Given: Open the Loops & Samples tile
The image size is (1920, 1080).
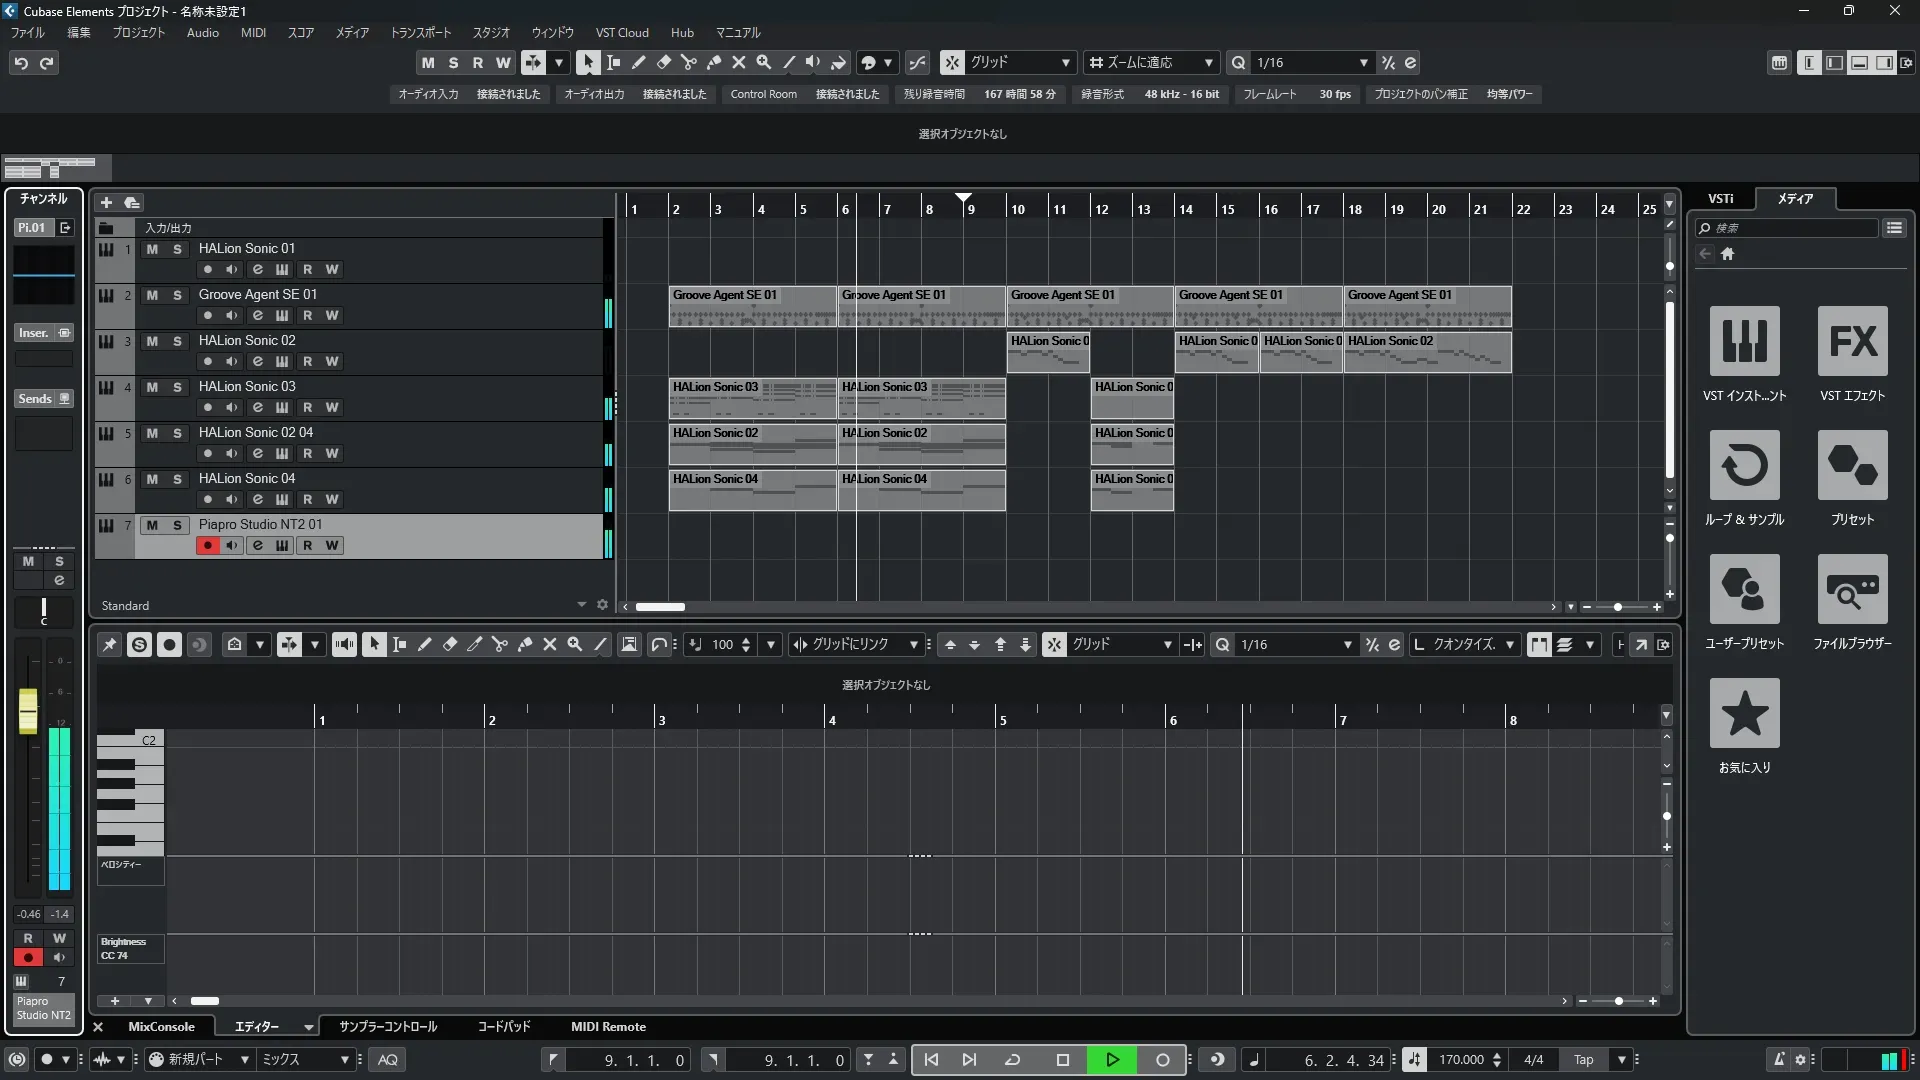Looking at the screenshot, I should click(1744, 465).
